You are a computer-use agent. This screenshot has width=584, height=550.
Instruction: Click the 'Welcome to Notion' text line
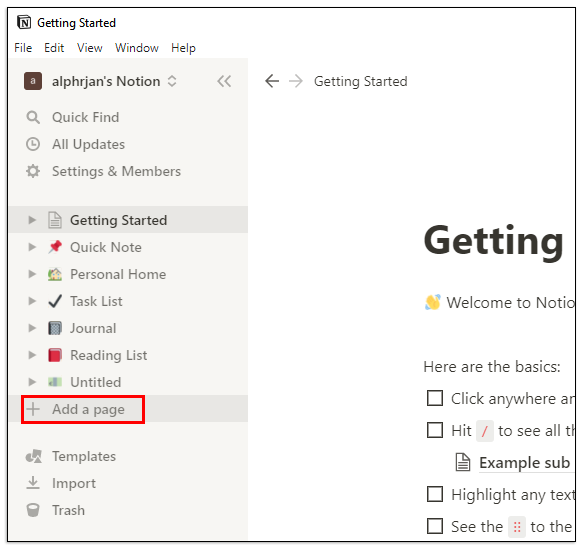pyautogui.click(x=511, y=303)
